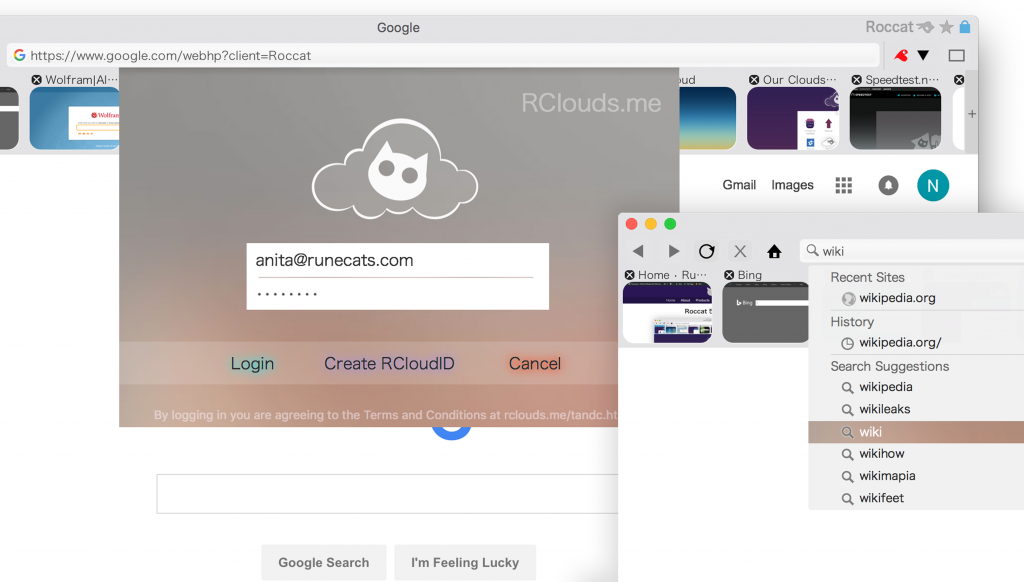Open the Wolfram|Alpha tab thumbnail
This screenshot has width=1024, height=582.
click(x=74, y=118)
